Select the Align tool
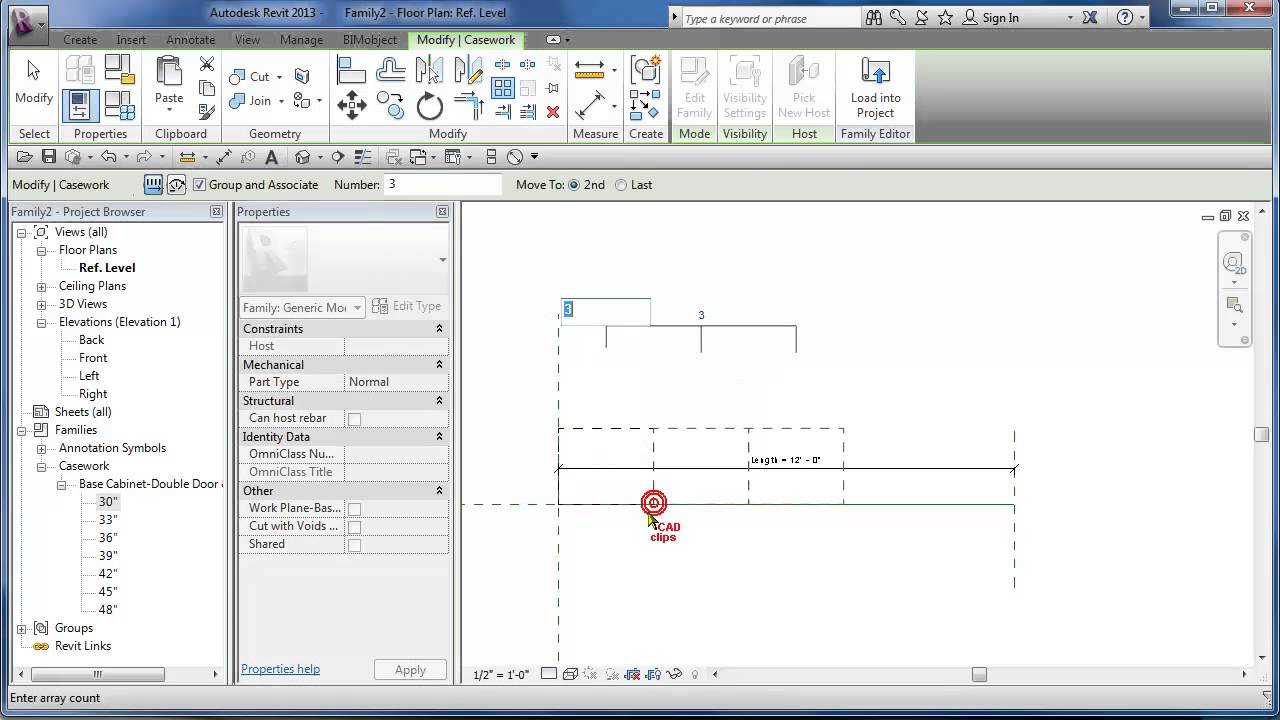The width and height of the screenshot is (1280, 720). pyautogui.click(x=351, y=70)
